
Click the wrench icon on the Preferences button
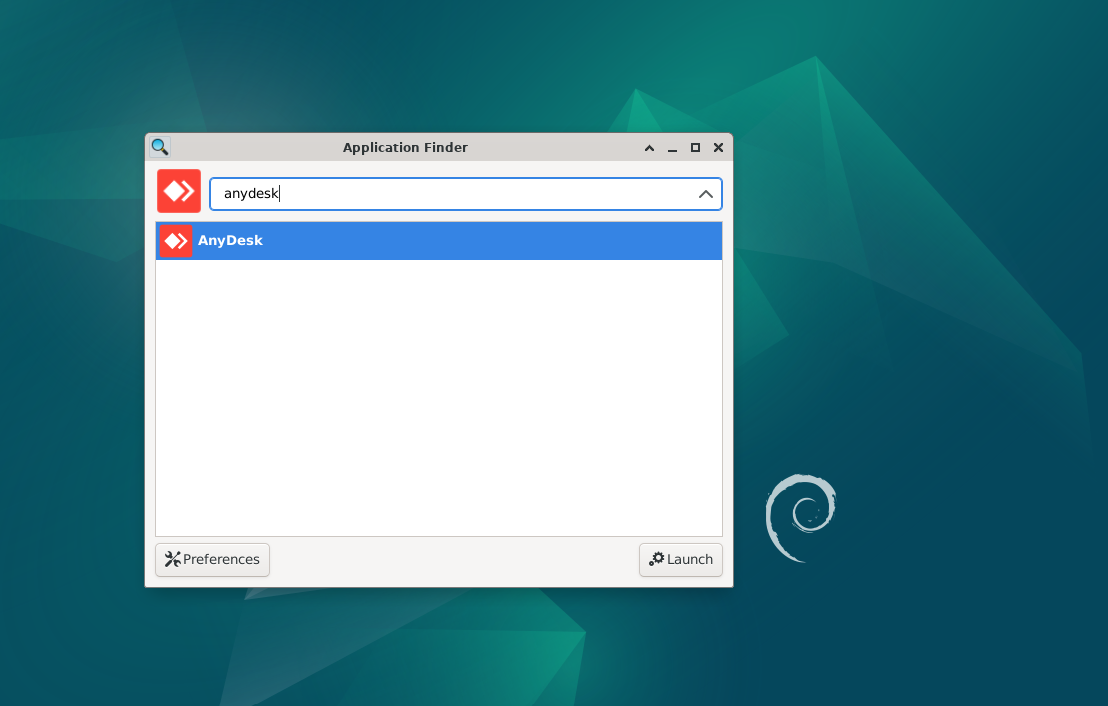pos(172,559)
